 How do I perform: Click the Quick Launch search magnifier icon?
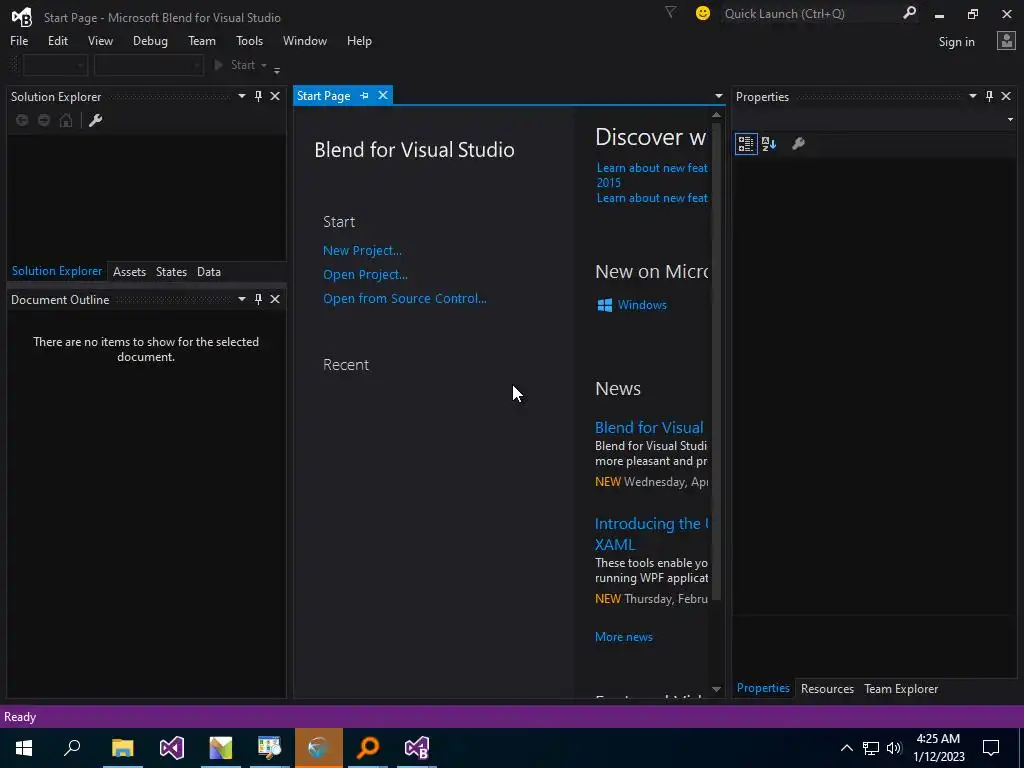click(x=909, y=13)
